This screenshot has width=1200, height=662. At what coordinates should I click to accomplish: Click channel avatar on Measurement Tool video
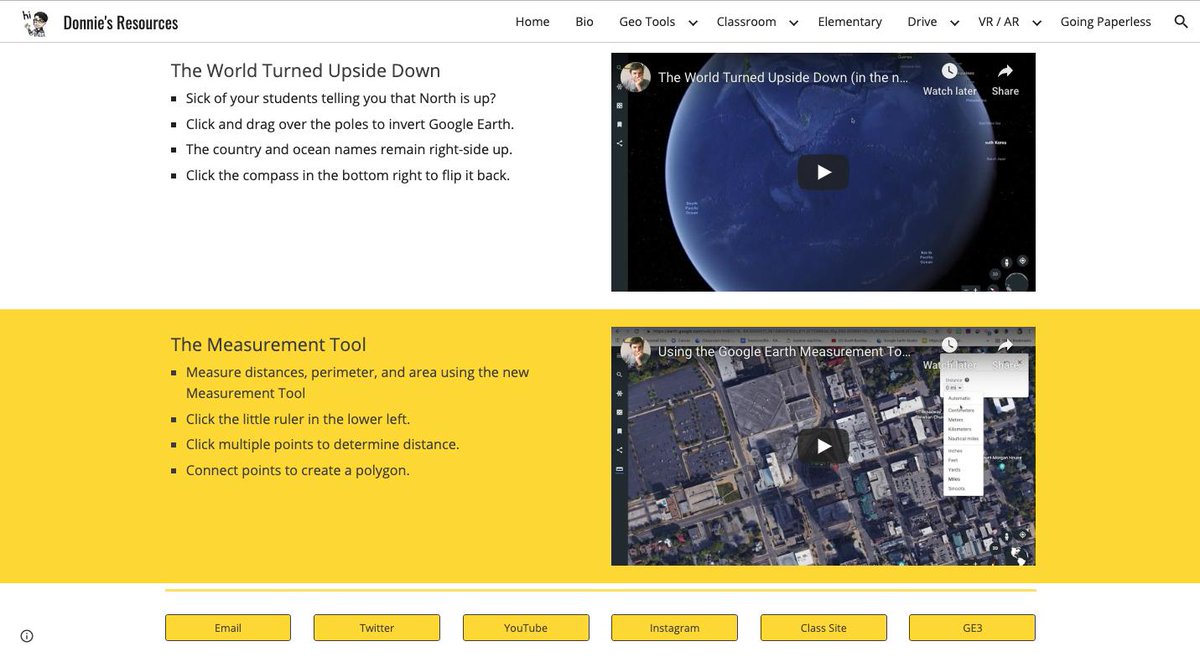click(636, 351)
